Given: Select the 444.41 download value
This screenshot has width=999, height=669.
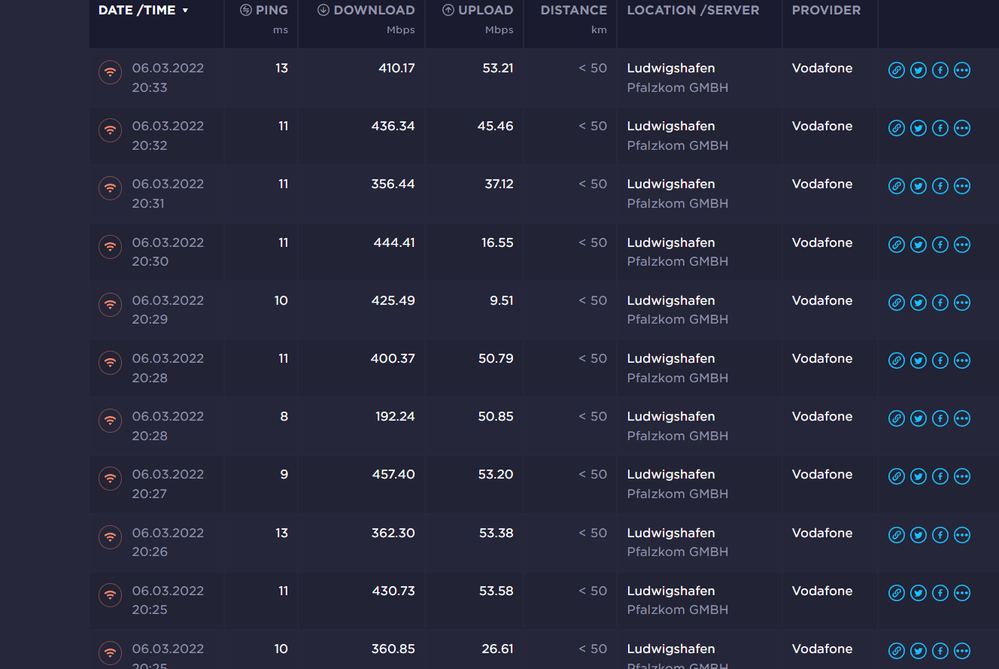Looking at the screenshot, I should (394, 243).
